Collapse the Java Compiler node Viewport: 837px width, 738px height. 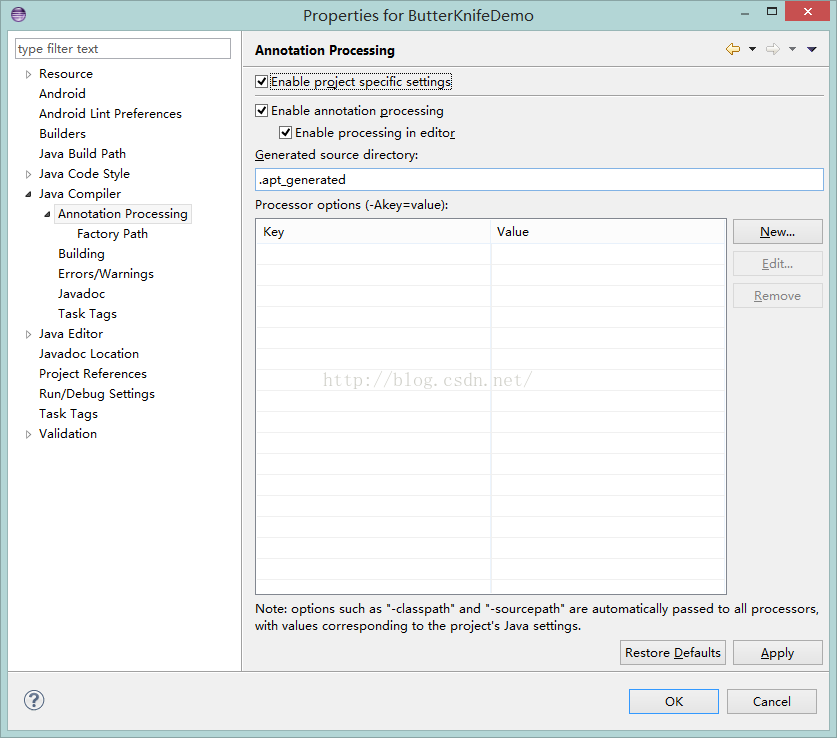(x=28, y=194)
